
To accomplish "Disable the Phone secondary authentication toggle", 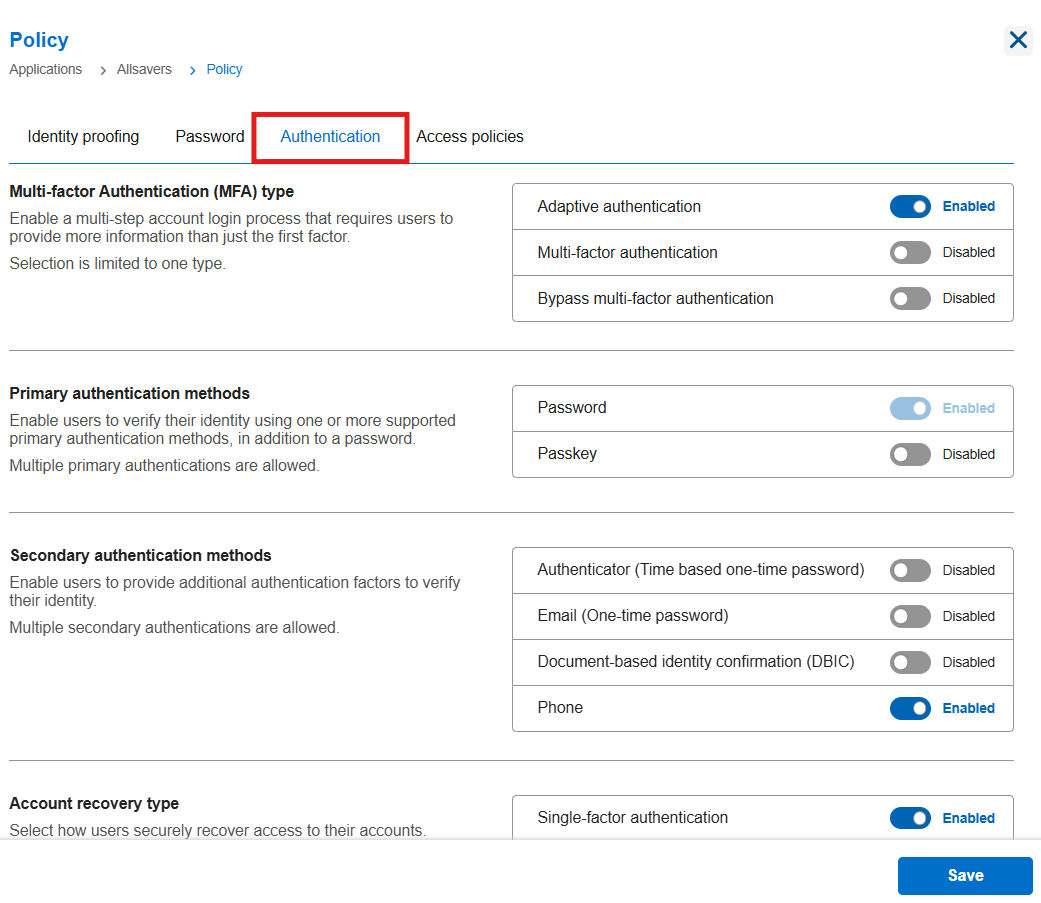I will point(910,708).
